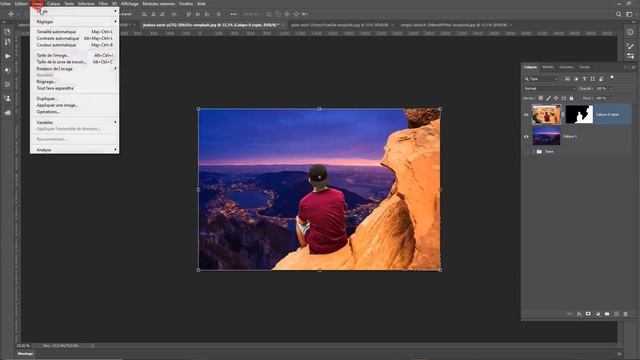Toggle lock image pixels brush icon
The height and width of the screenshot is (360, 640).
coord(549,98)
